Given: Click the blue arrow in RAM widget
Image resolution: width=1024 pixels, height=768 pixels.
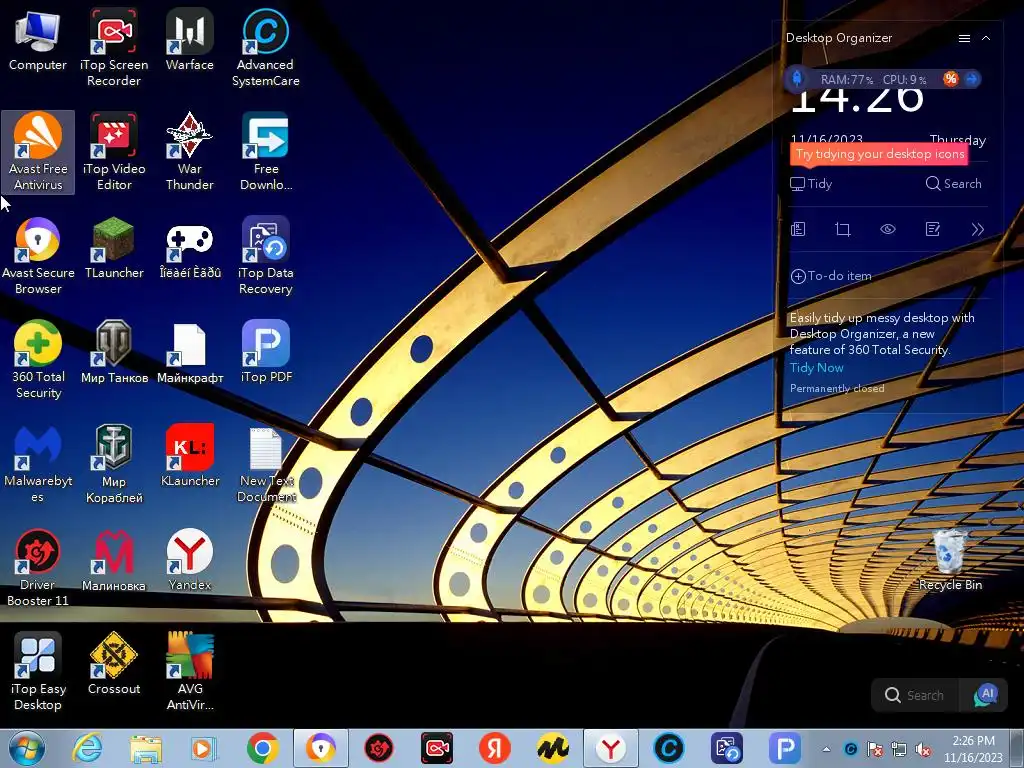Looking at the screenshot, I should click(972, 79).
